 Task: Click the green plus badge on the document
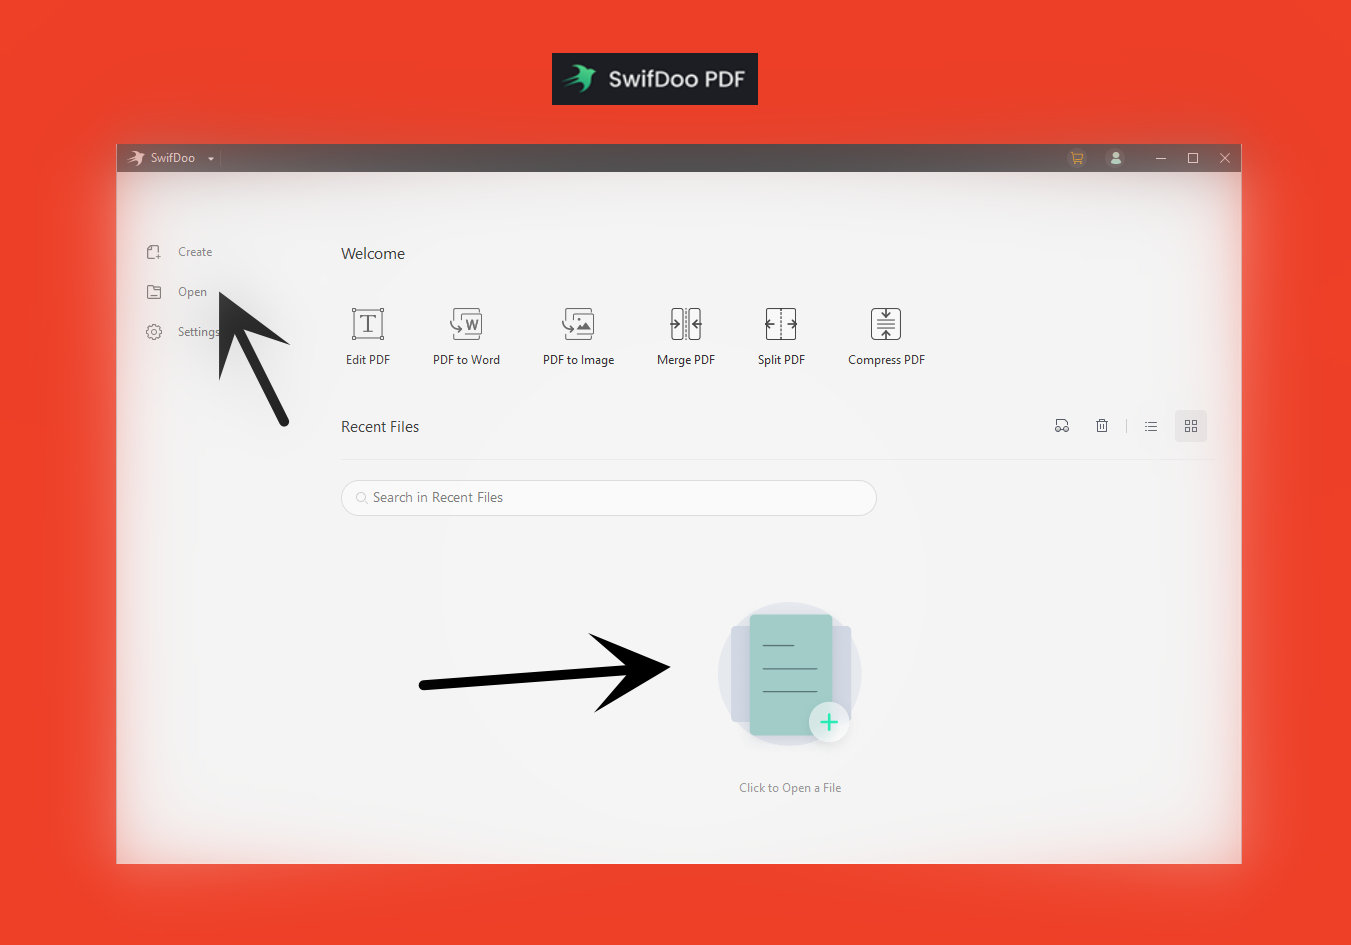829,722
